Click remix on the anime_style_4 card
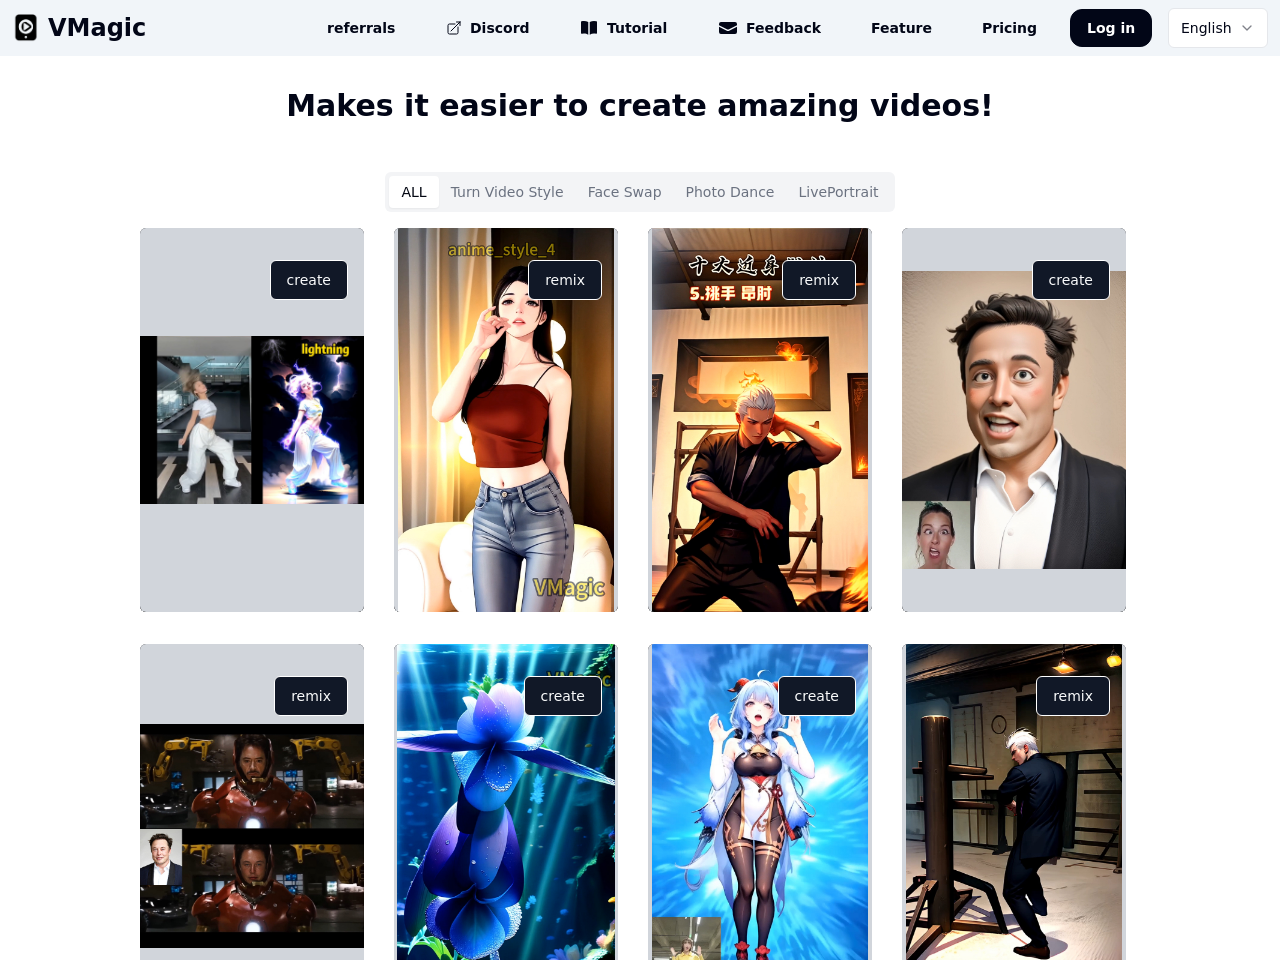The image size is (1280, 960). click(565, 280)
